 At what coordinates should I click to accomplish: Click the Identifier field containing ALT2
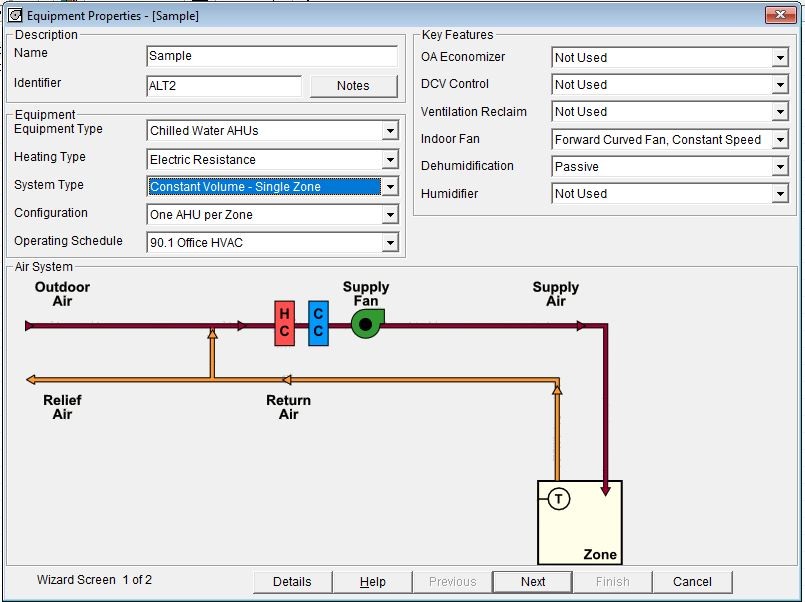click(x=223, y=86)
